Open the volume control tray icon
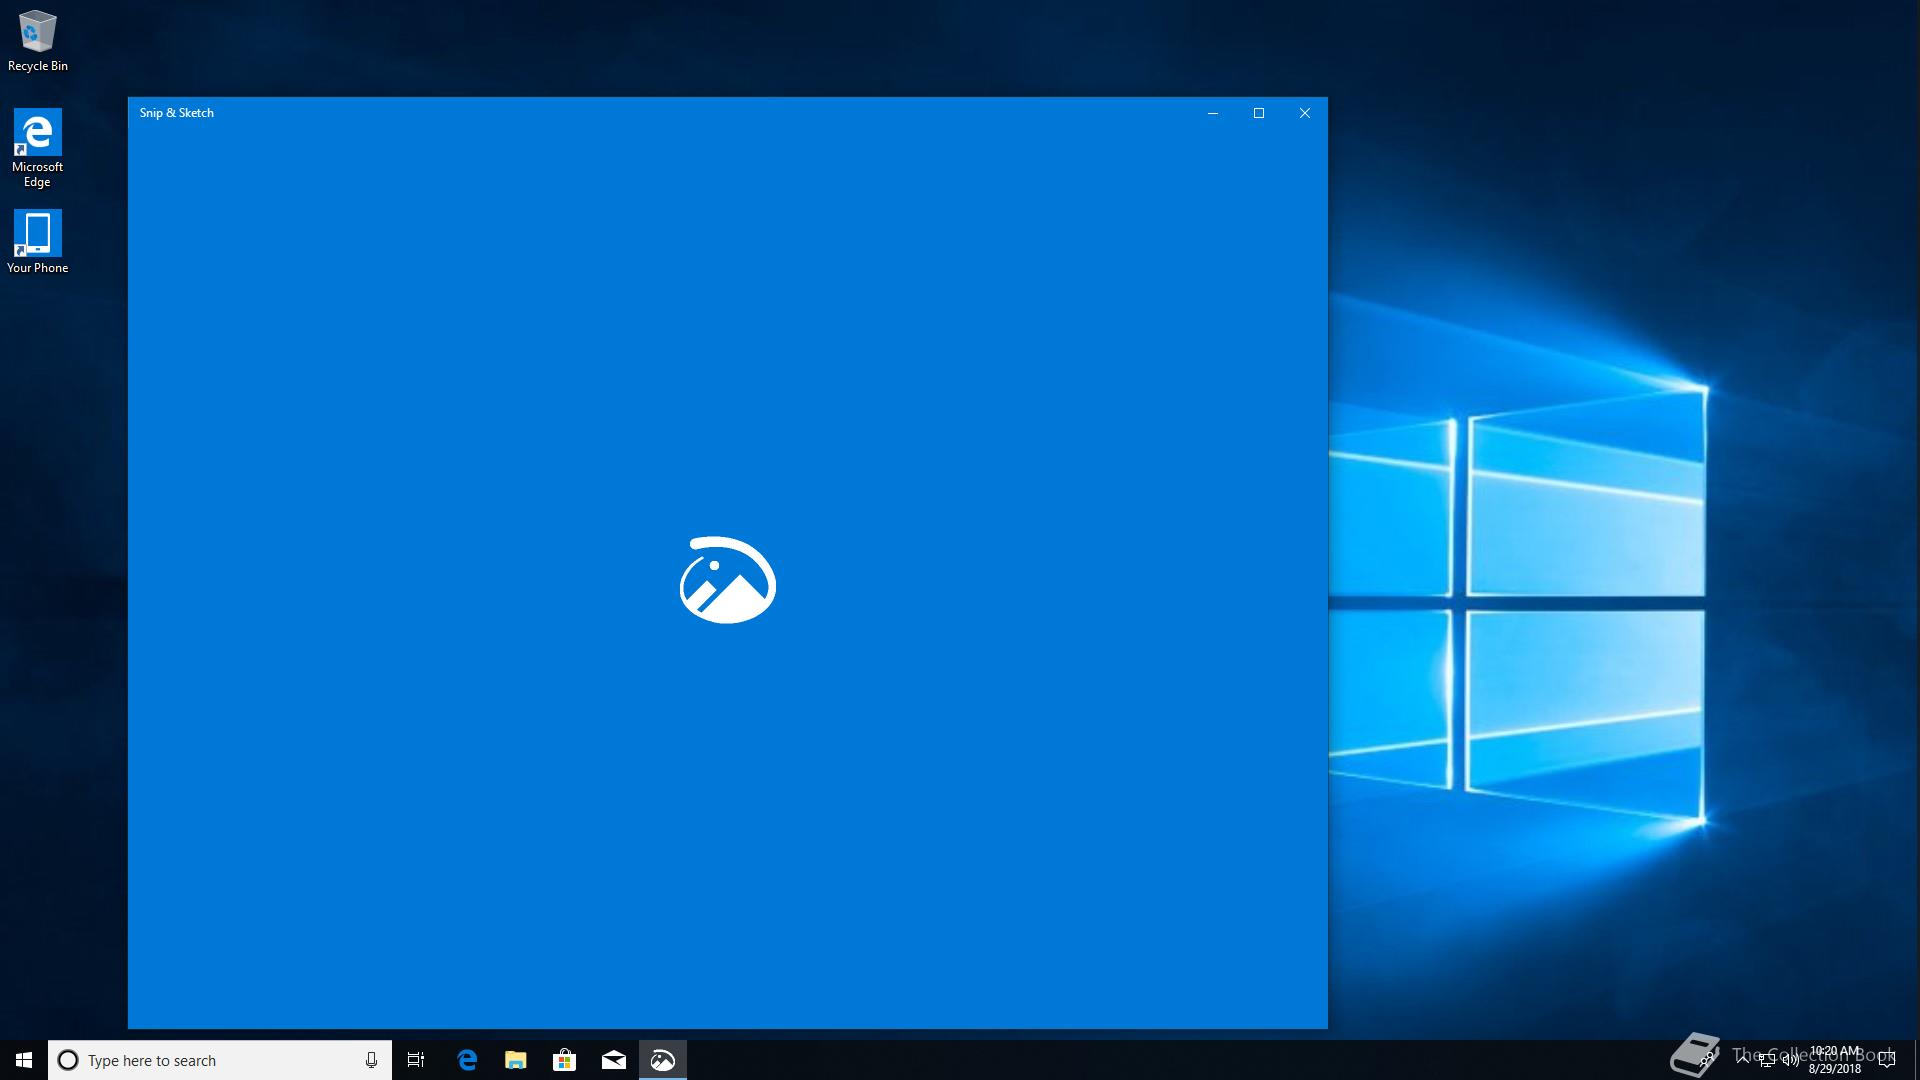 point(1791,1060)
